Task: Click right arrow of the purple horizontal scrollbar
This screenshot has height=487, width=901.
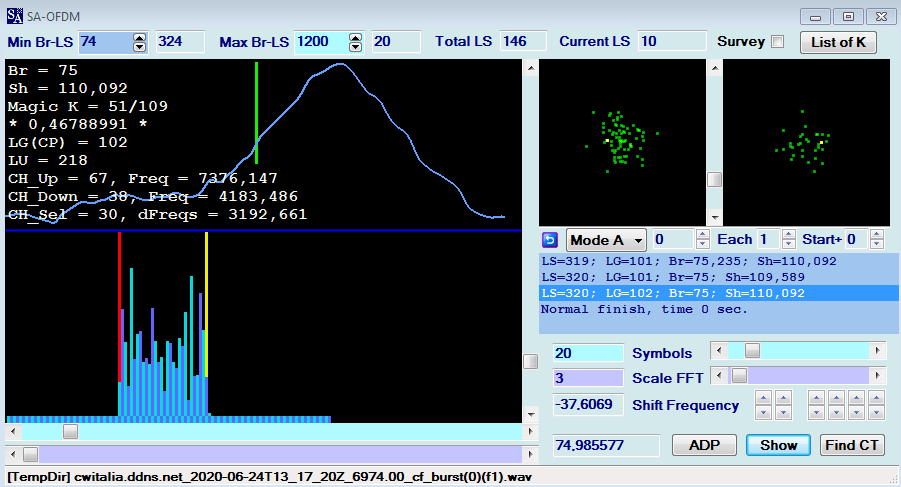Action: [530, 454]
